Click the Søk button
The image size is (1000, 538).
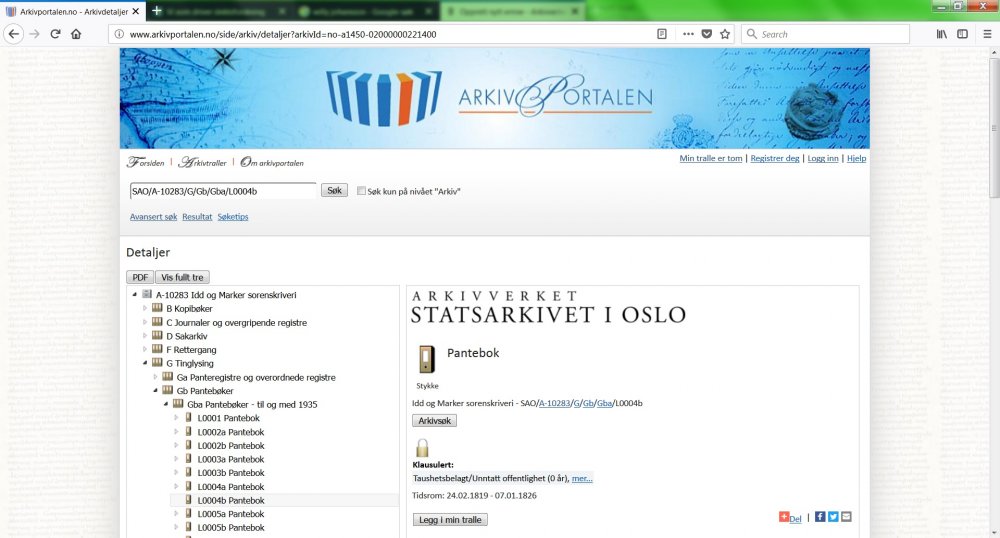click(334, 190)
